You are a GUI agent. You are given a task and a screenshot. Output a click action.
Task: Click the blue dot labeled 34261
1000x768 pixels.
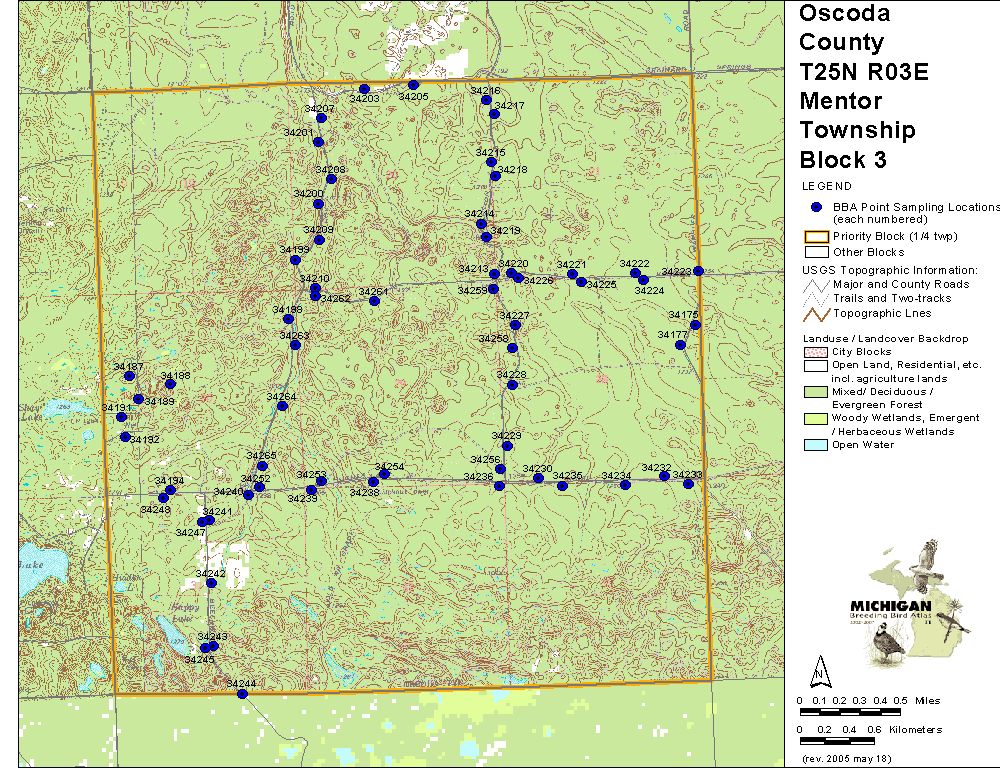coord(374,301)
